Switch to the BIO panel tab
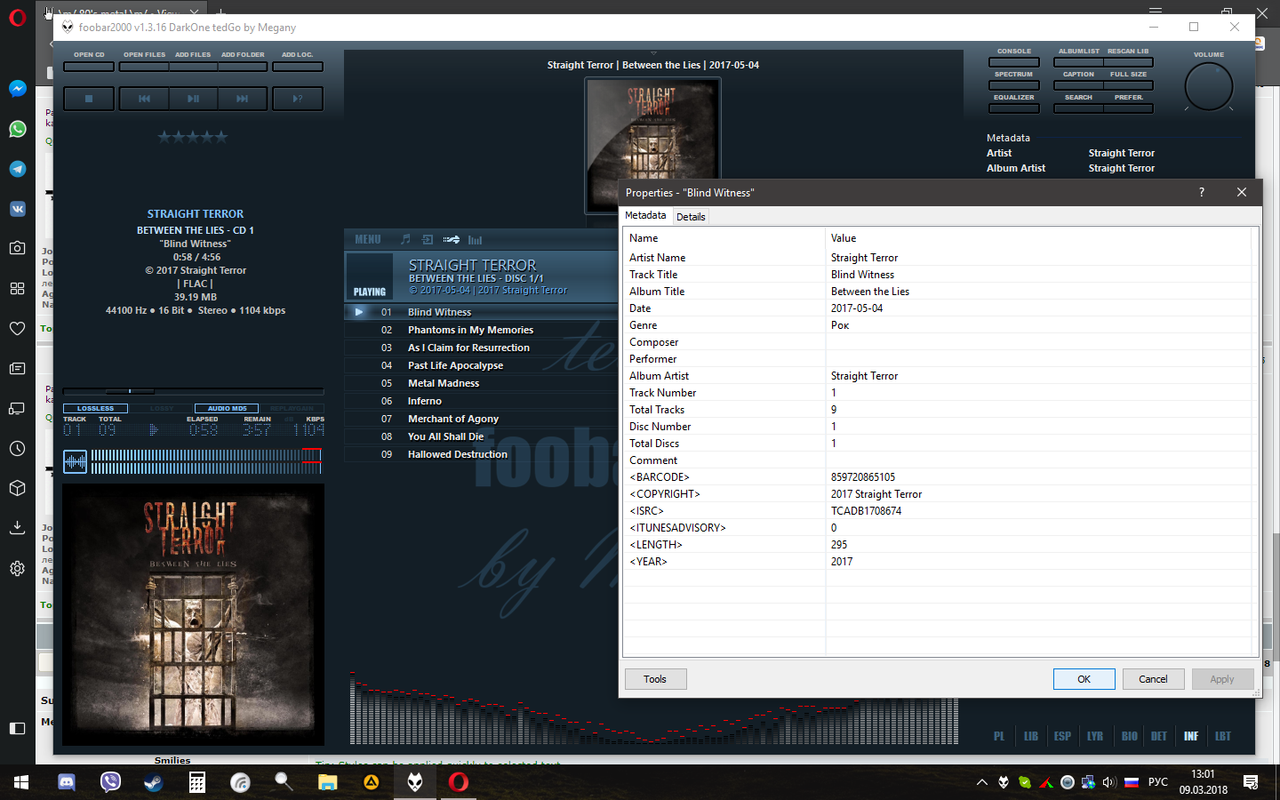This screenshot has height=800, width=1280. coord(1129,736)
